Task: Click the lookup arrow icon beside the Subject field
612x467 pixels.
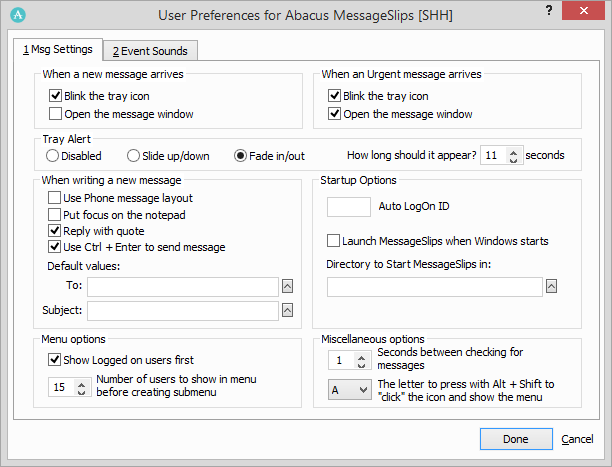Action: point(287,311)
